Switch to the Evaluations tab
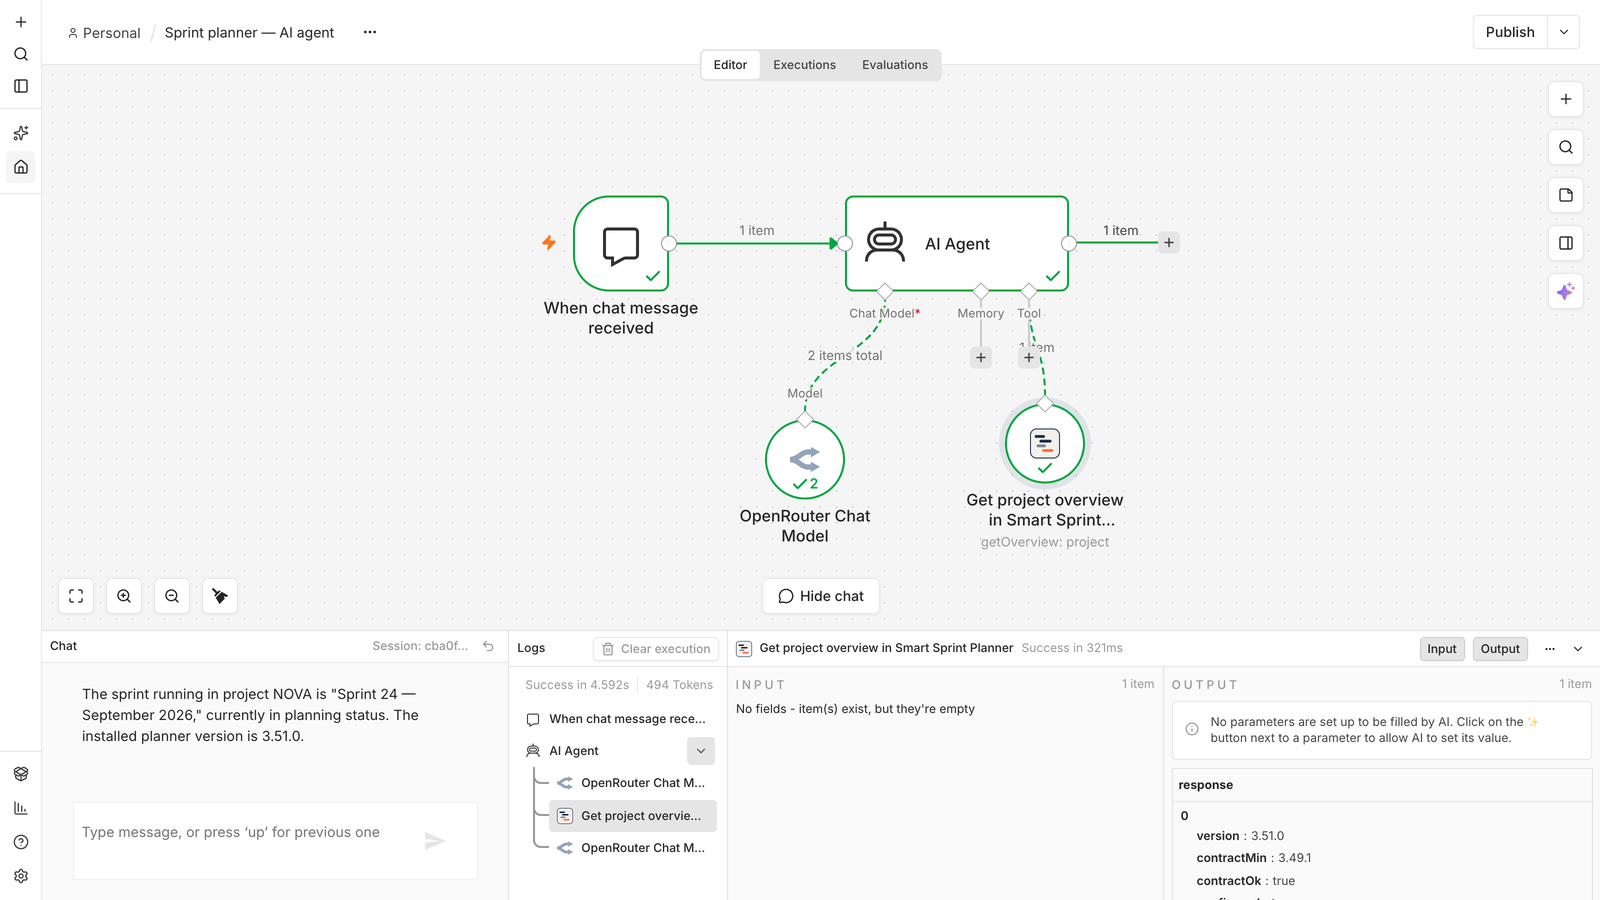 point(895,65)
